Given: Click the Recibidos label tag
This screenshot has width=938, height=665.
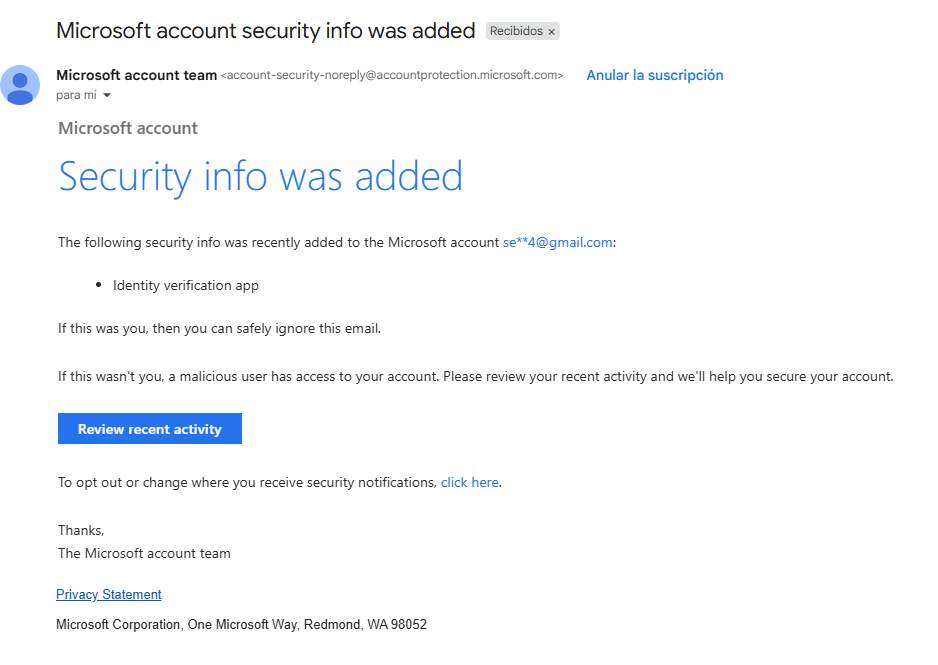Looking at the screenshot, I should [x=516, y=31].
